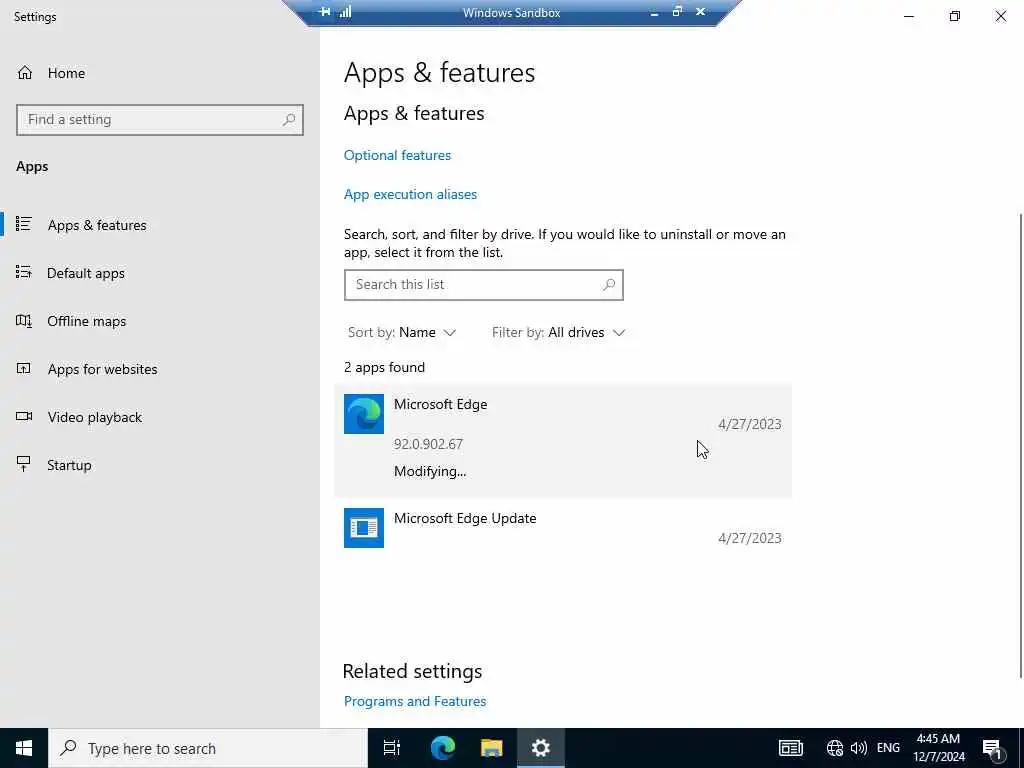The image size is (1024, 768).
Task: Click the Find a setting search box
Action: (x=160, y=120)
